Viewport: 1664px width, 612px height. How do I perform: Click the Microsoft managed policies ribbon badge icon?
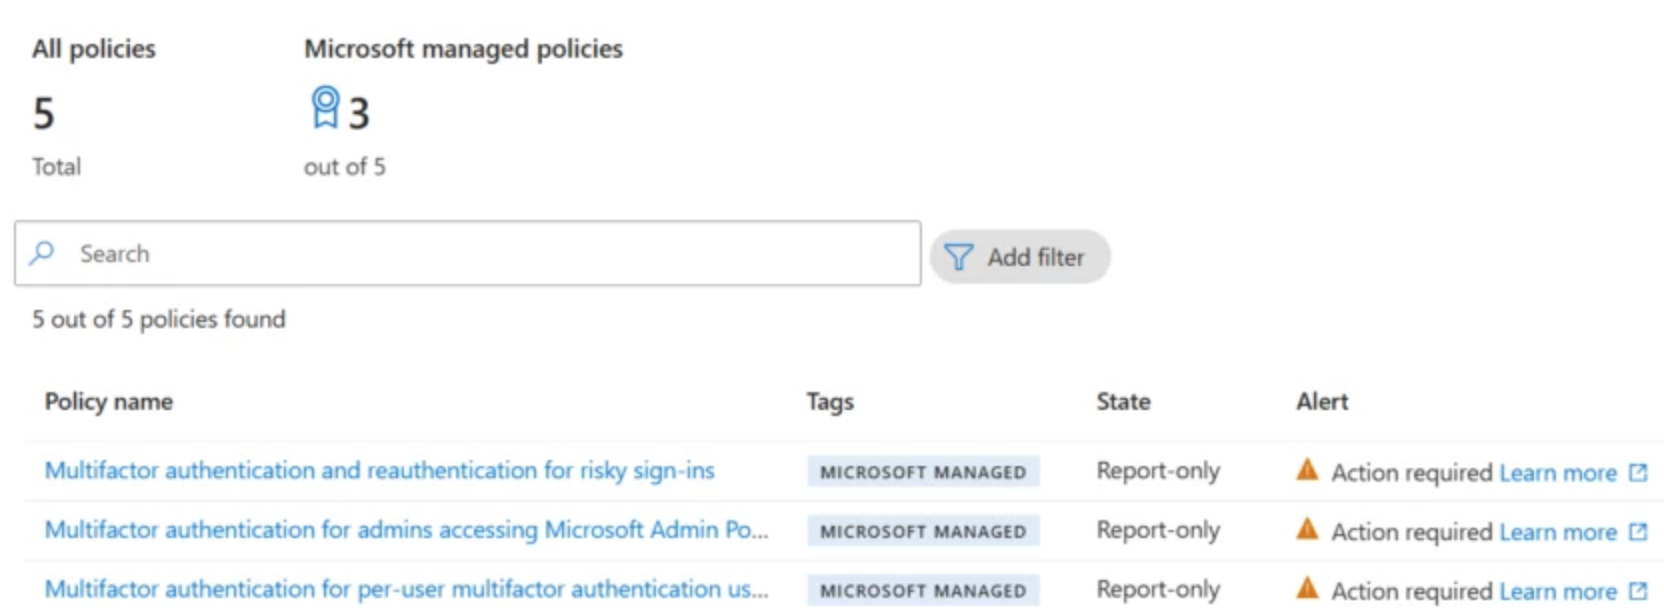[325, 108]
